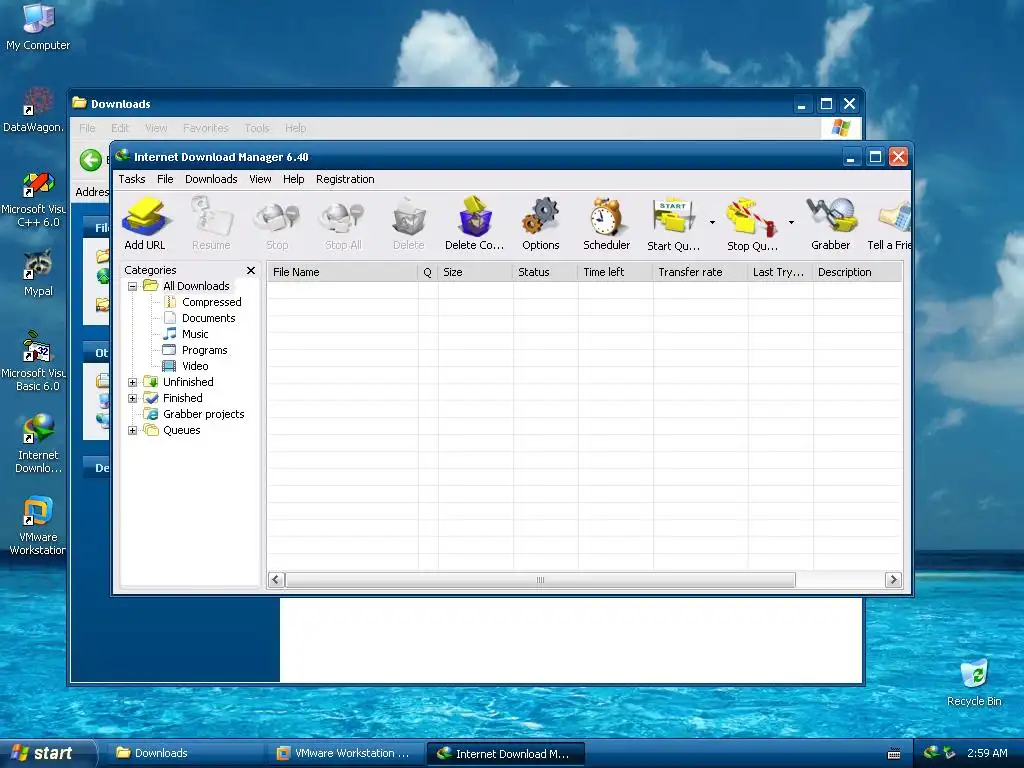This screenshot has width=1024, height=768.
Task: Open the Start menu
Action: pos(48,753)
